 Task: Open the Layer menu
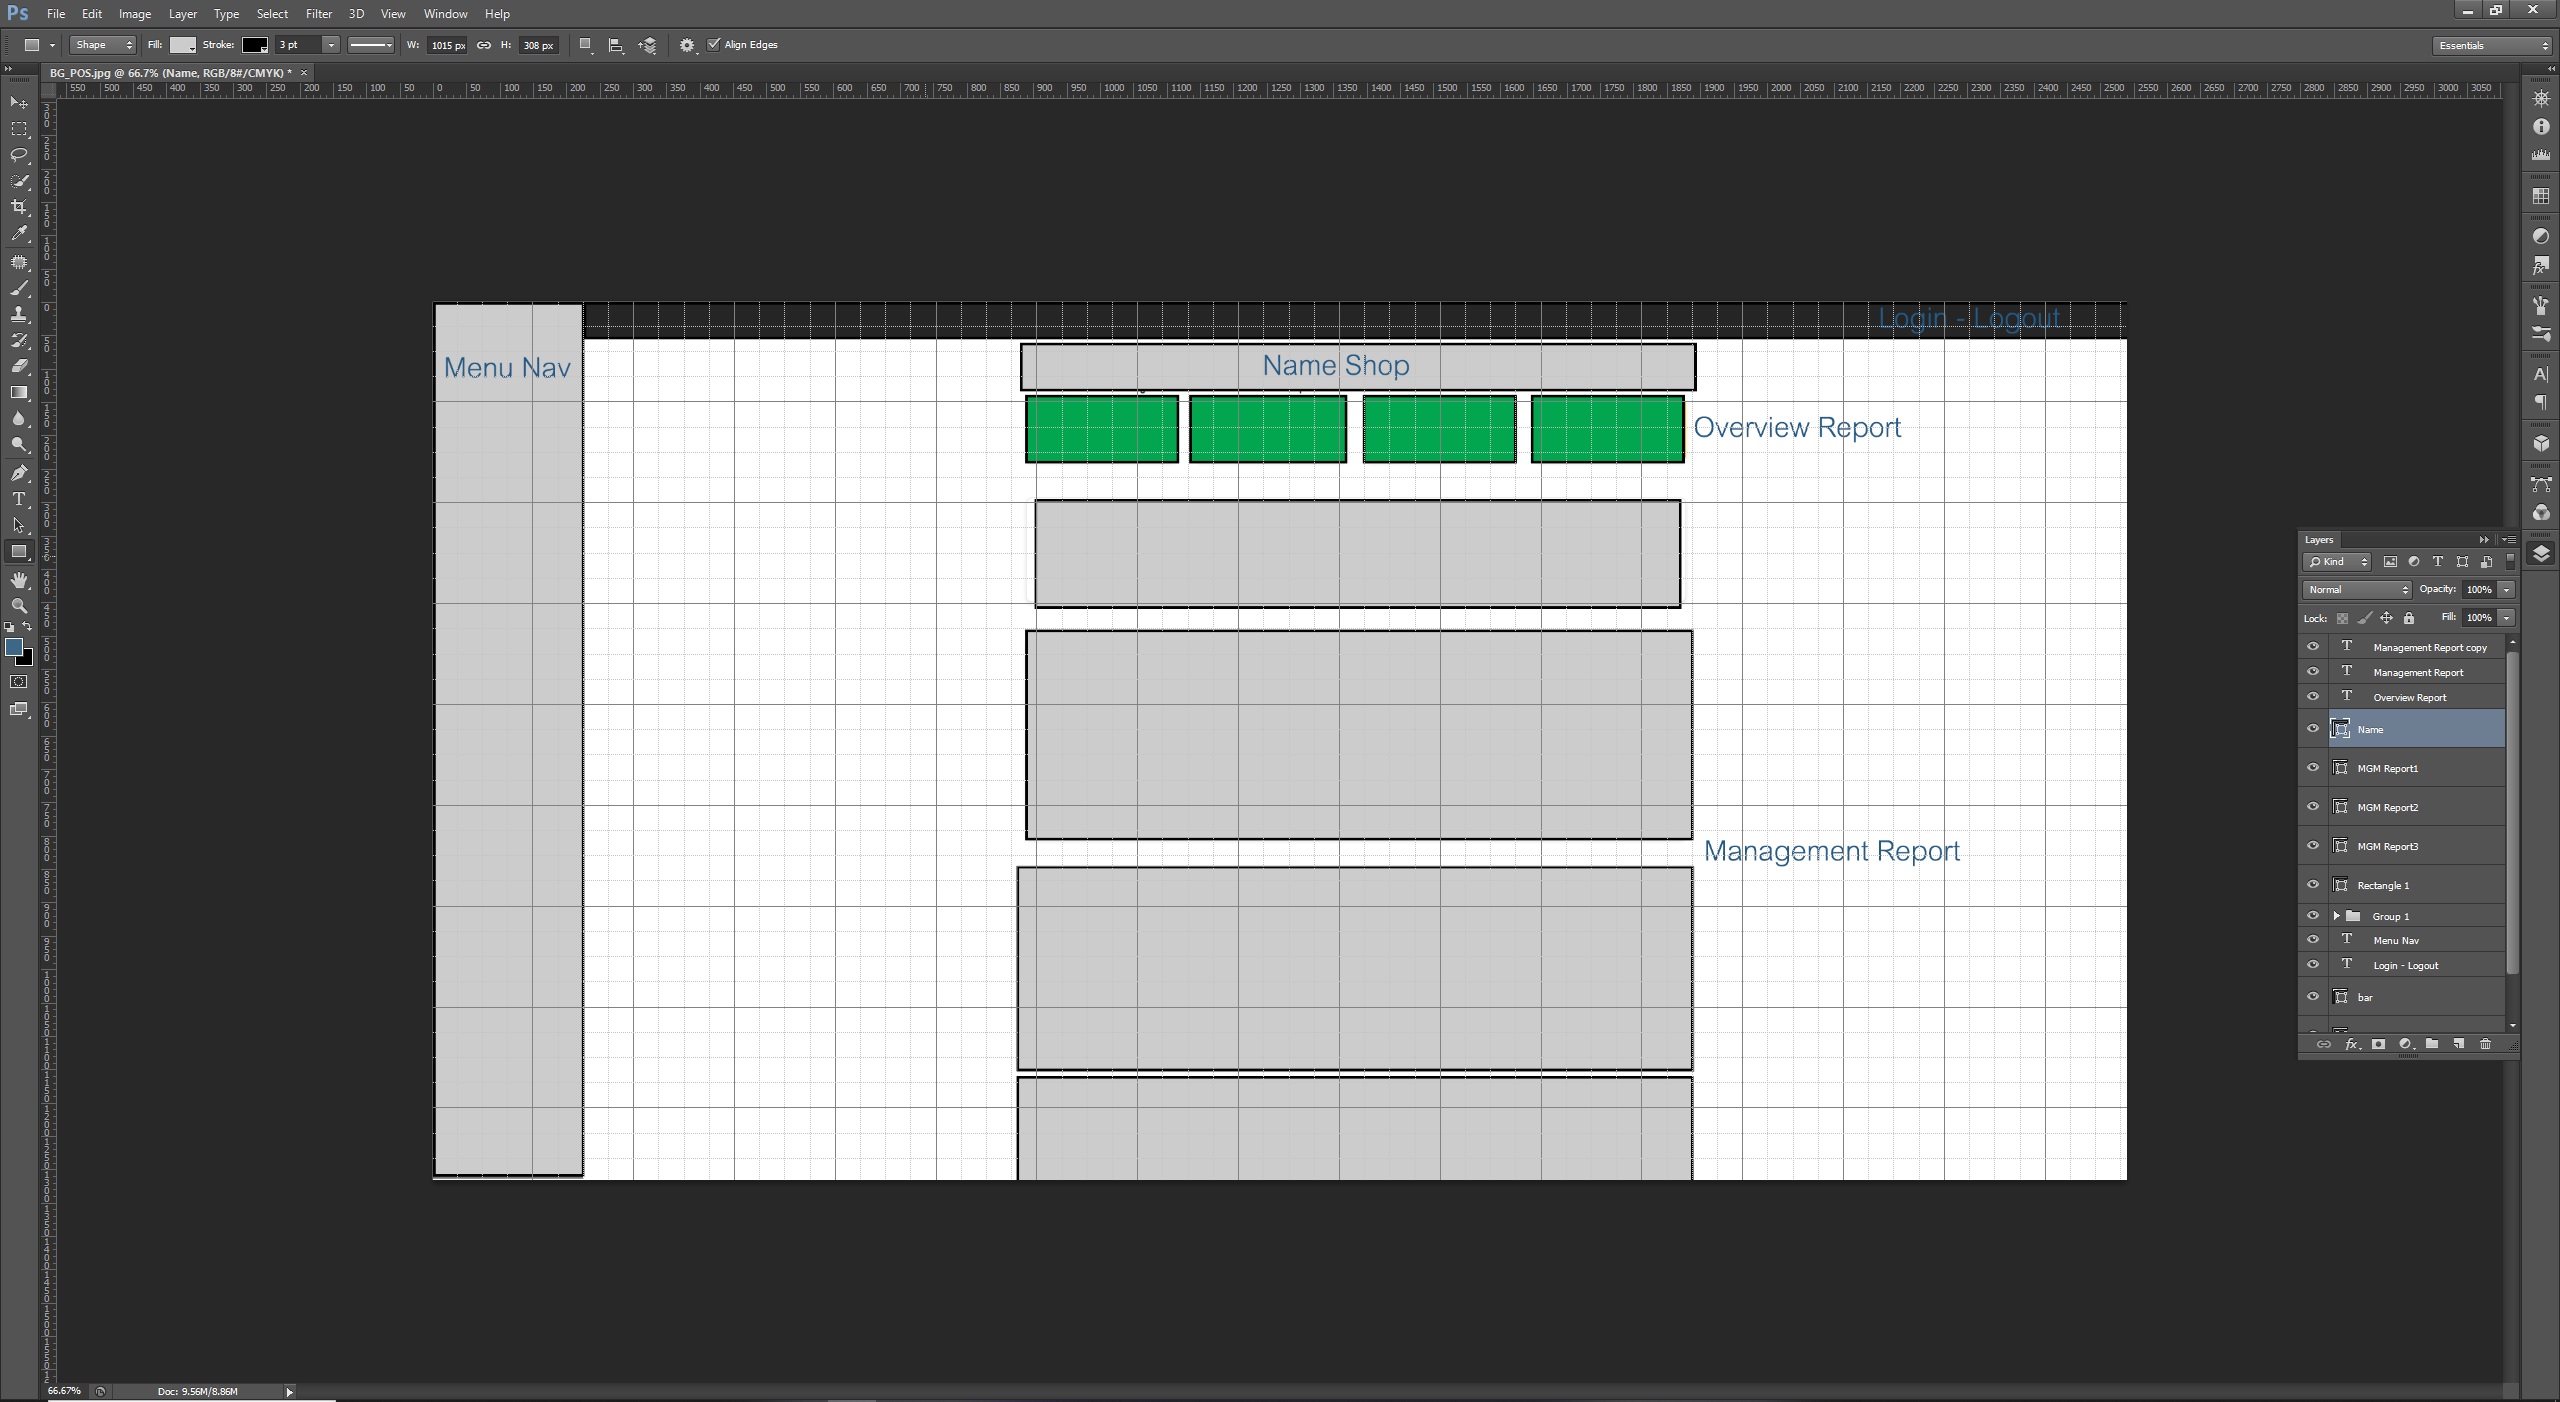[182, 14]
